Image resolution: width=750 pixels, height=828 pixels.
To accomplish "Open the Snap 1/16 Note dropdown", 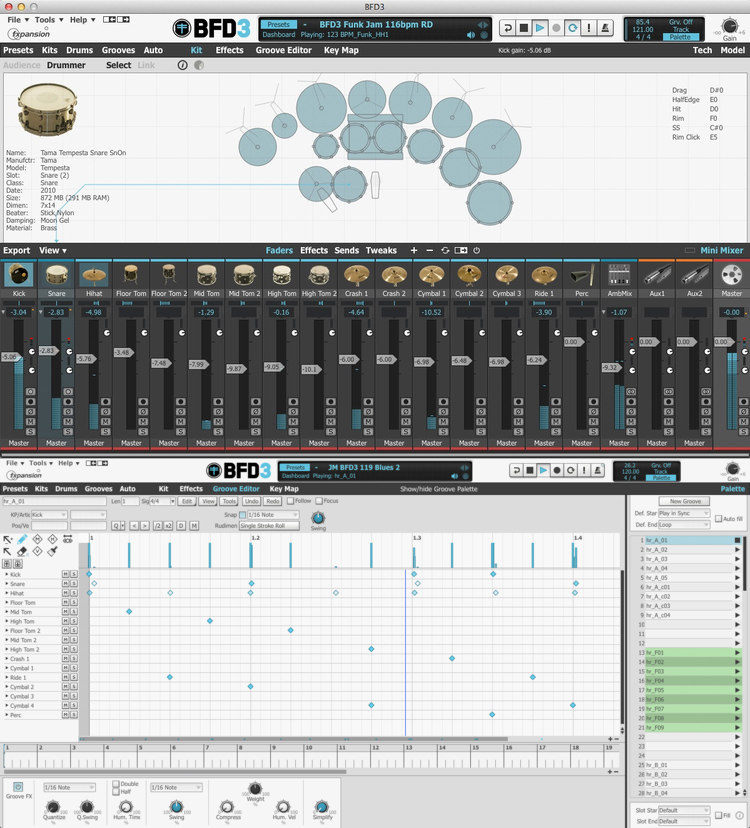I will (273, 515).
